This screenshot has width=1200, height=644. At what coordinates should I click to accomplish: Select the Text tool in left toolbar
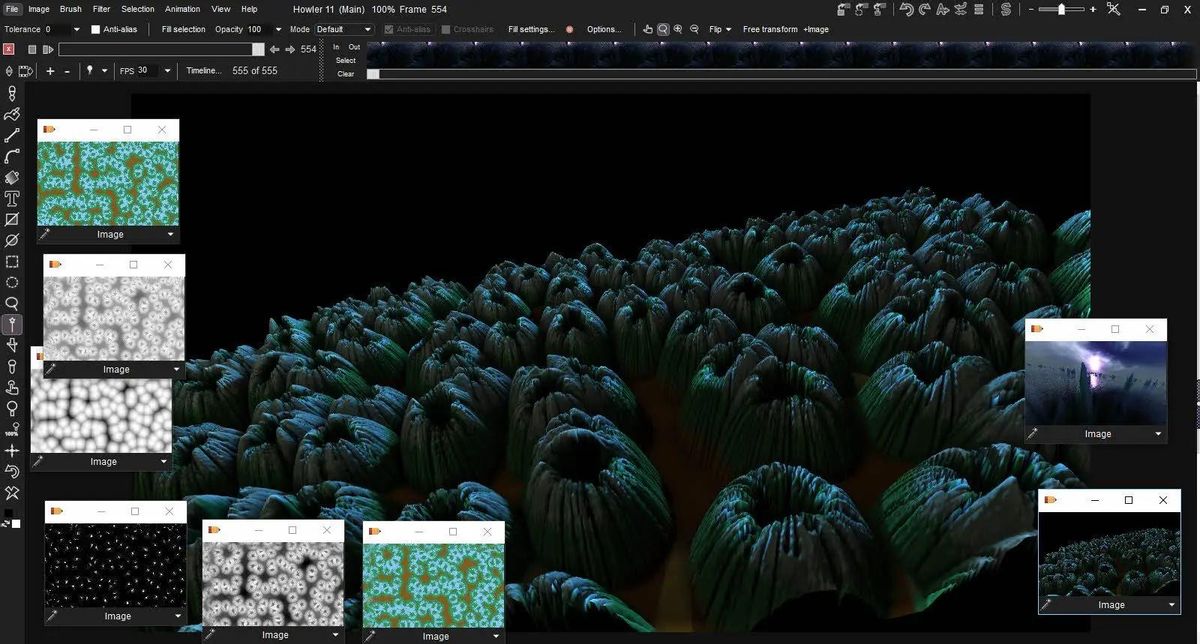(12, 198)
